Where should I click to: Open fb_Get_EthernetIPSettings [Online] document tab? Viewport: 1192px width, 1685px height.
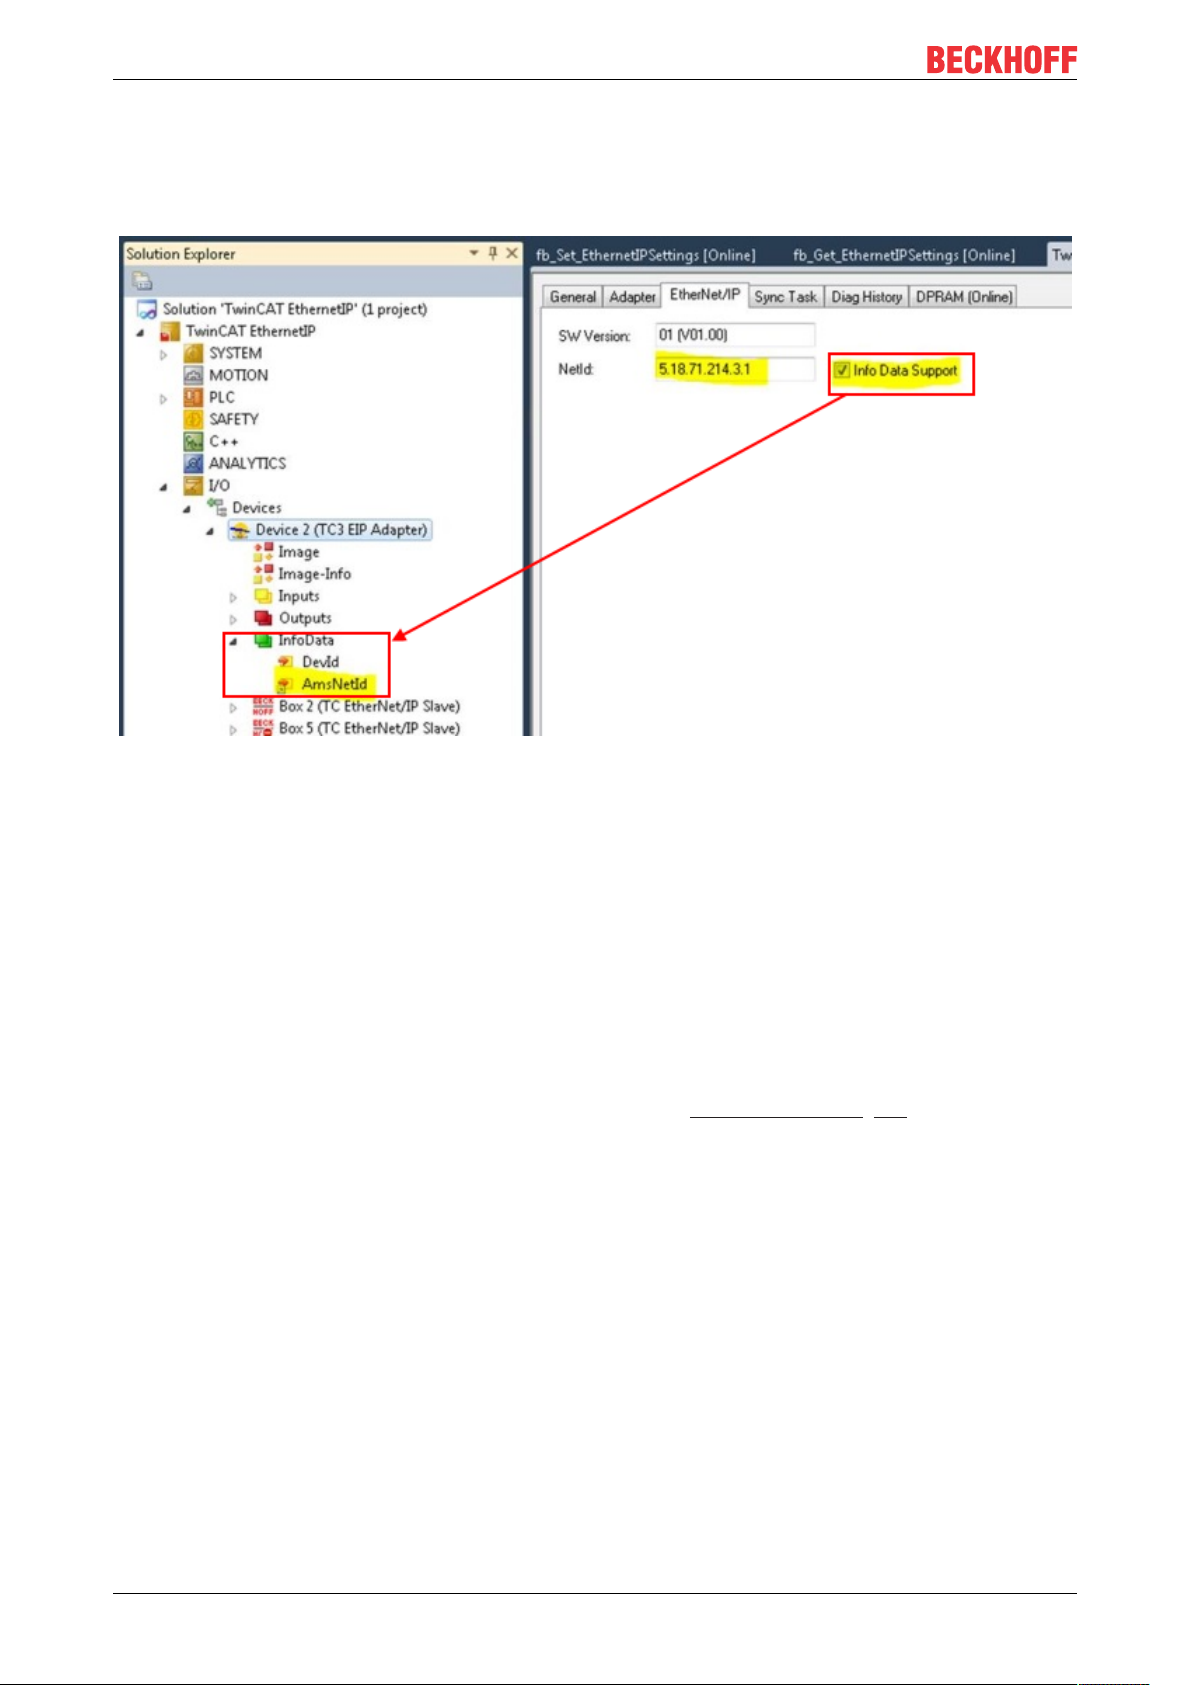(904, 255)
